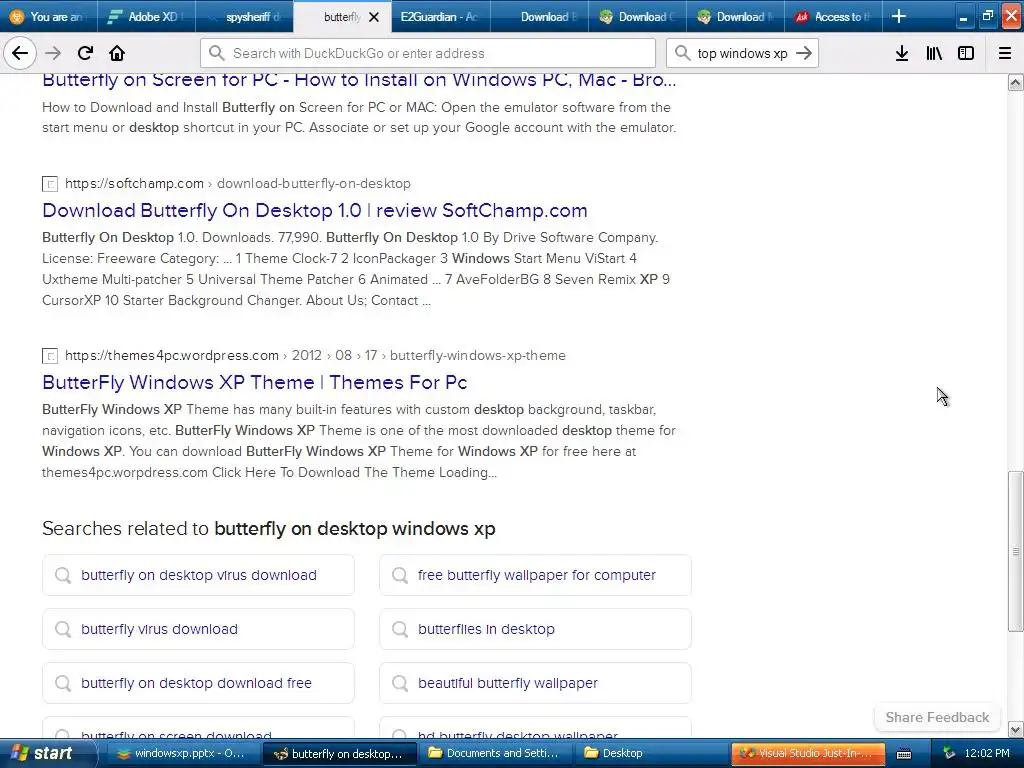Switch to the Adobe XD tab
1024x768 pixels.
click(147, 16)
